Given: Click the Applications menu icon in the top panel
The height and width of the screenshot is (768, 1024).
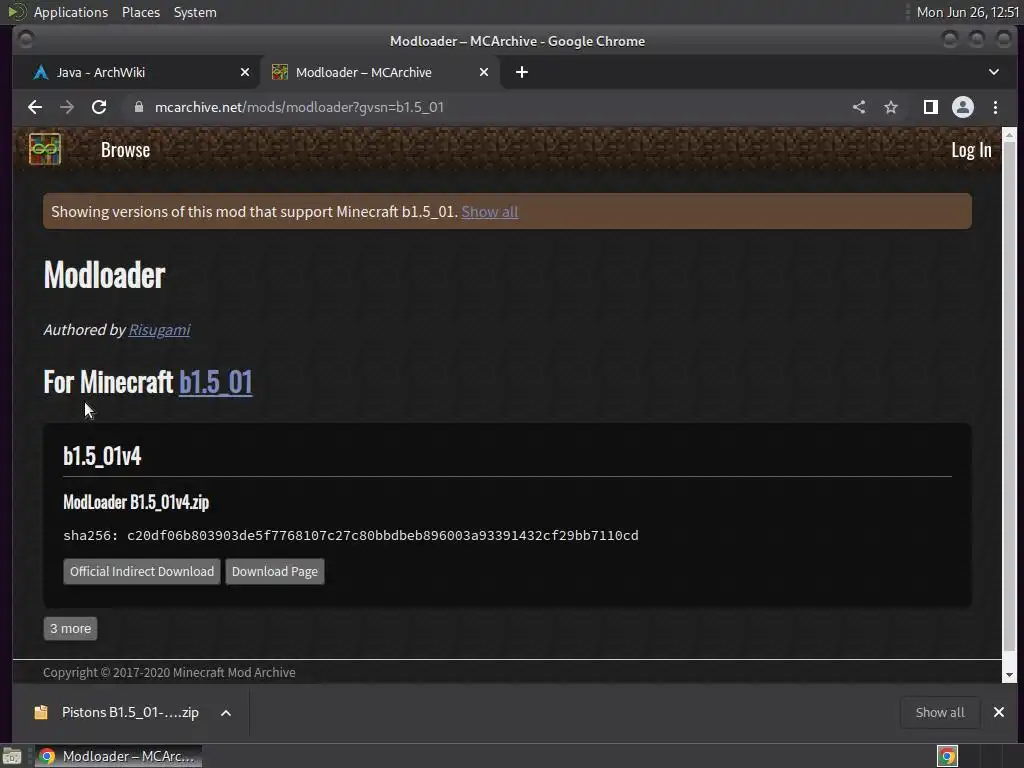Looking at the screenshot, I should click(16, 12).
